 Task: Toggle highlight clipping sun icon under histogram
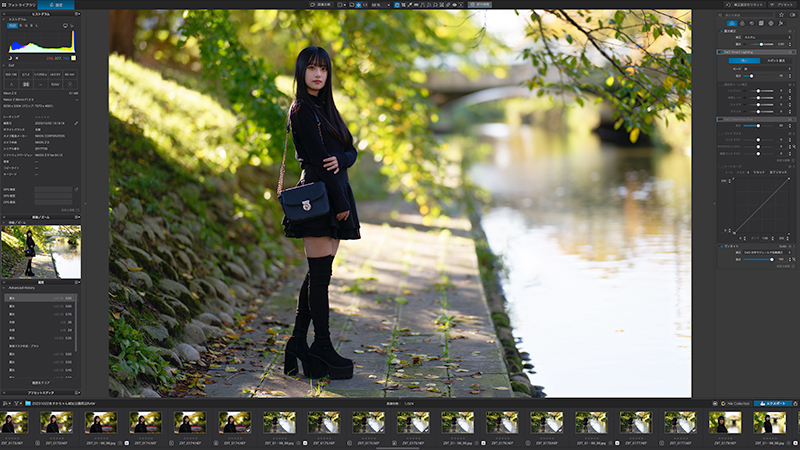(17, 58)
